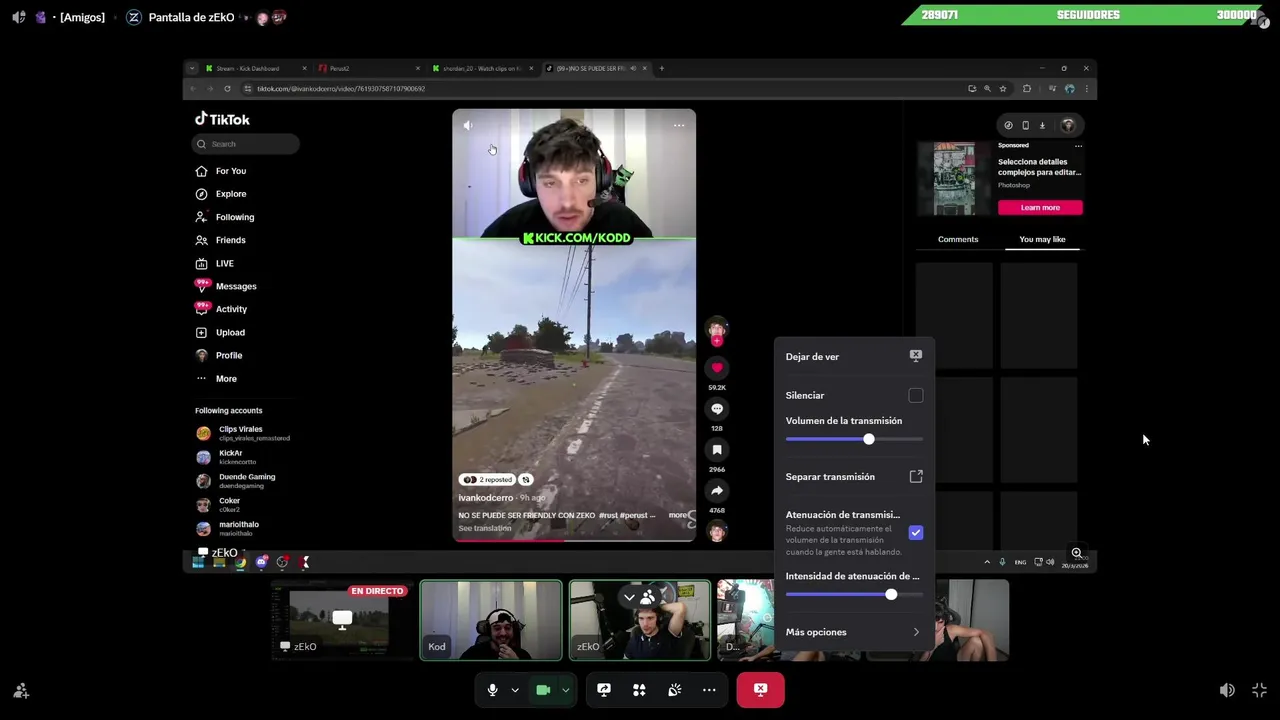Viewport: 1280px width, 720px height.
Task: Bookmark the TikTok video
Action: pyautogui.click(x=717, y=450)
